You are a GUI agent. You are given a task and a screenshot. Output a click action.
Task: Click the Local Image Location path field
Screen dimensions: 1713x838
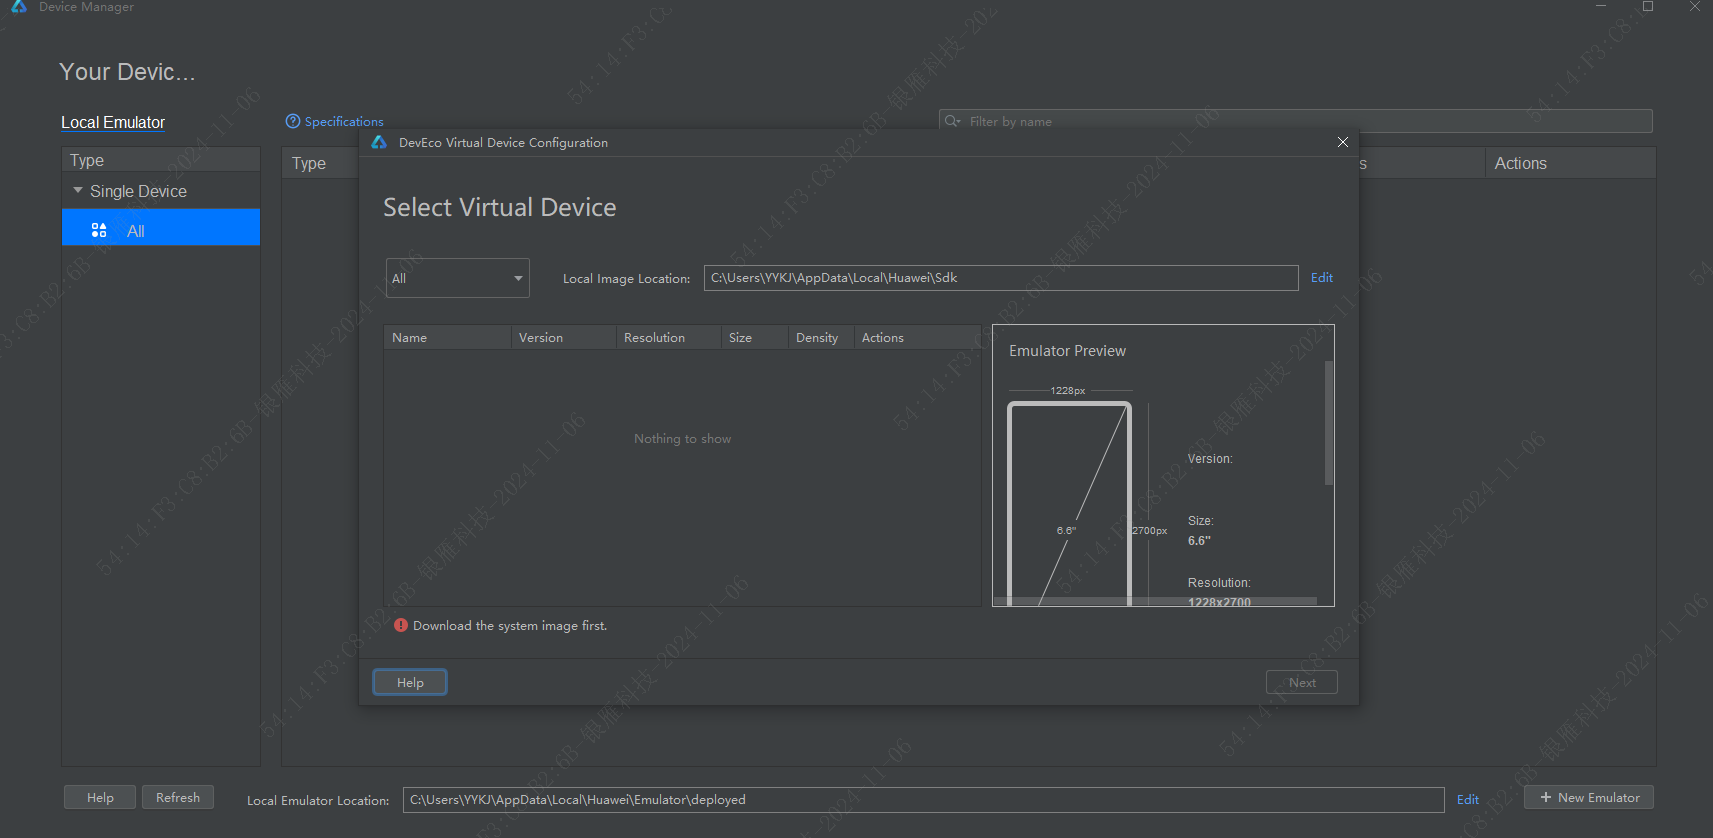point(1001,278)
